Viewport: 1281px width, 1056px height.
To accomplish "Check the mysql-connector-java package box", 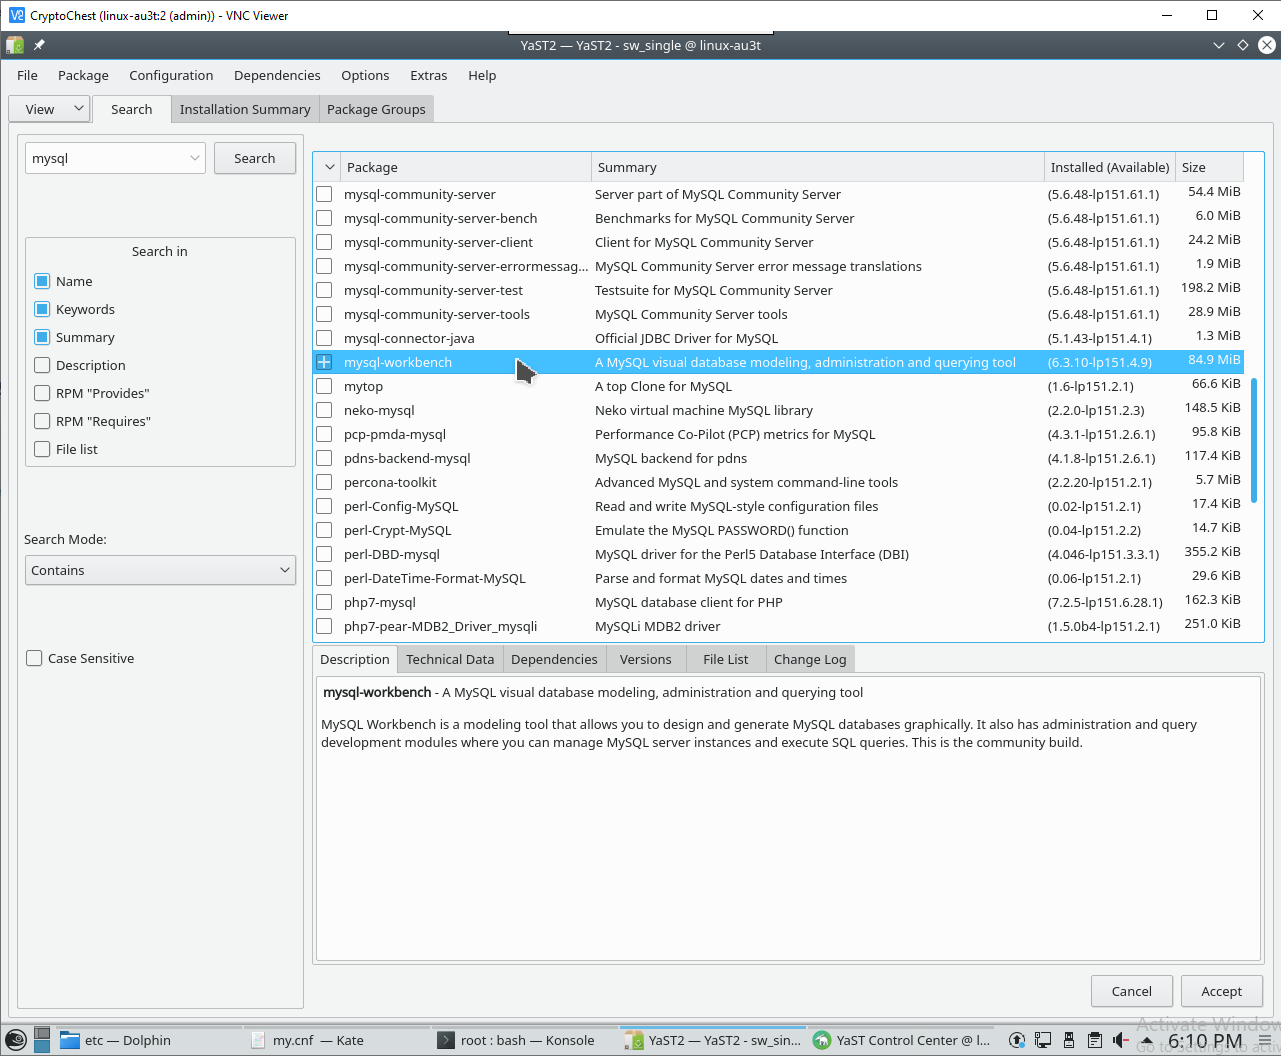I will [324, 338].
